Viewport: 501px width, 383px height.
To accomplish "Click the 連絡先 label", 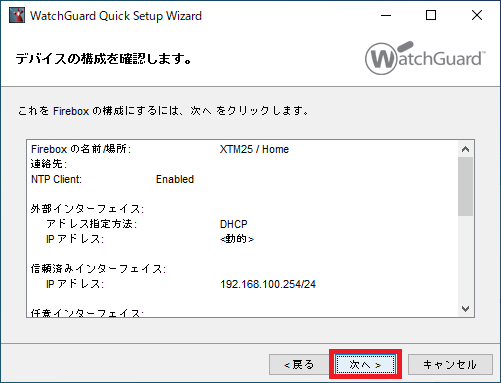I will click(49, 164).
